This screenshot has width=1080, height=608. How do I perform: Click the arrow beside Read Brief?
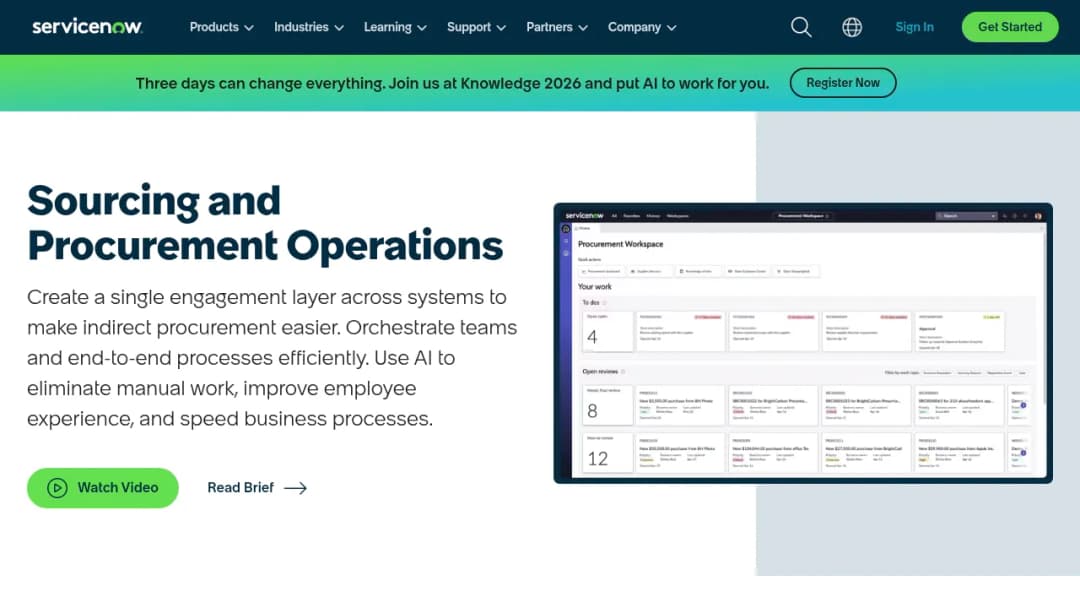[295, 488]
